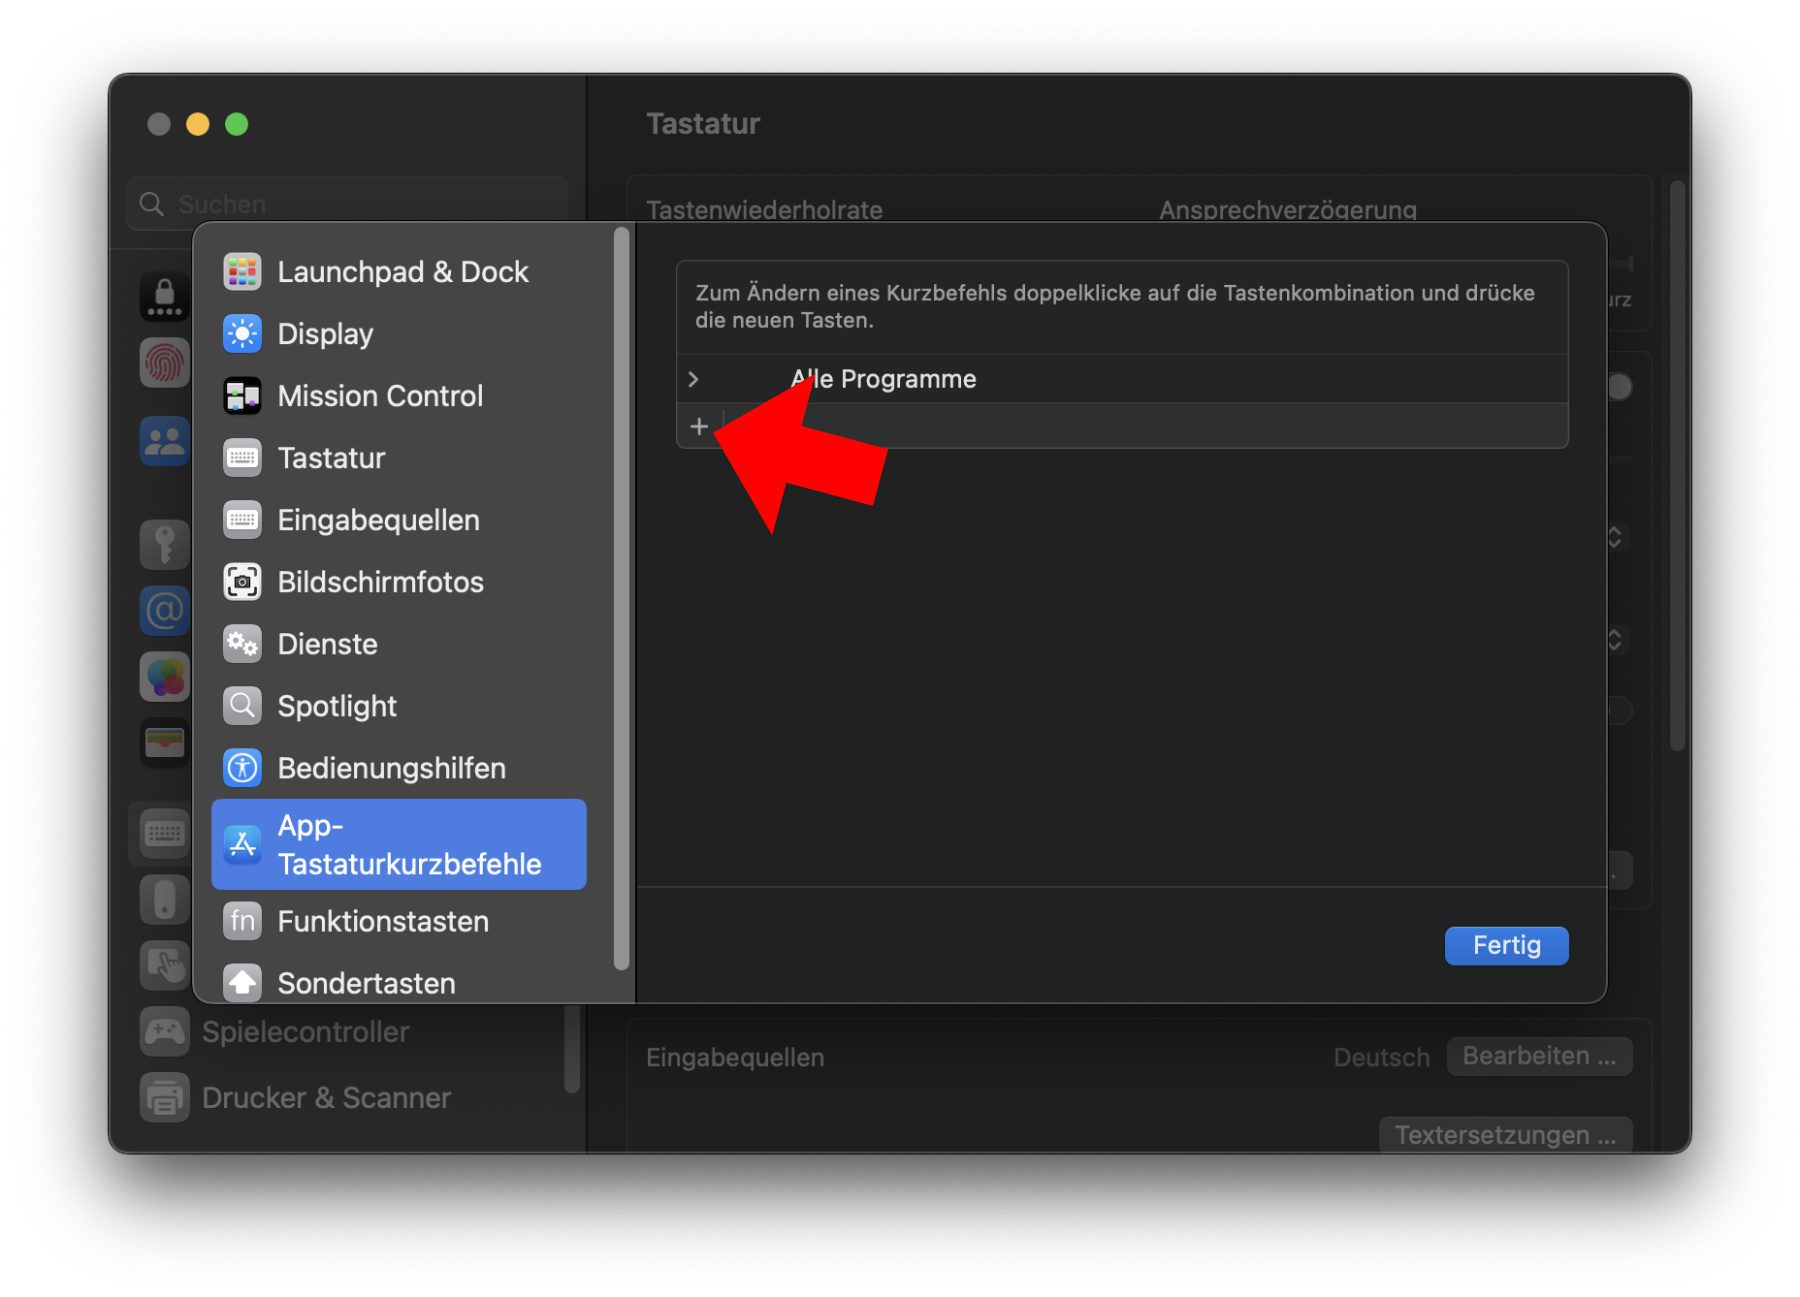Screen dimensions: 1800x1297
Task: Click the plus icon to add shortcut
Action: click(x=699, y=427)
